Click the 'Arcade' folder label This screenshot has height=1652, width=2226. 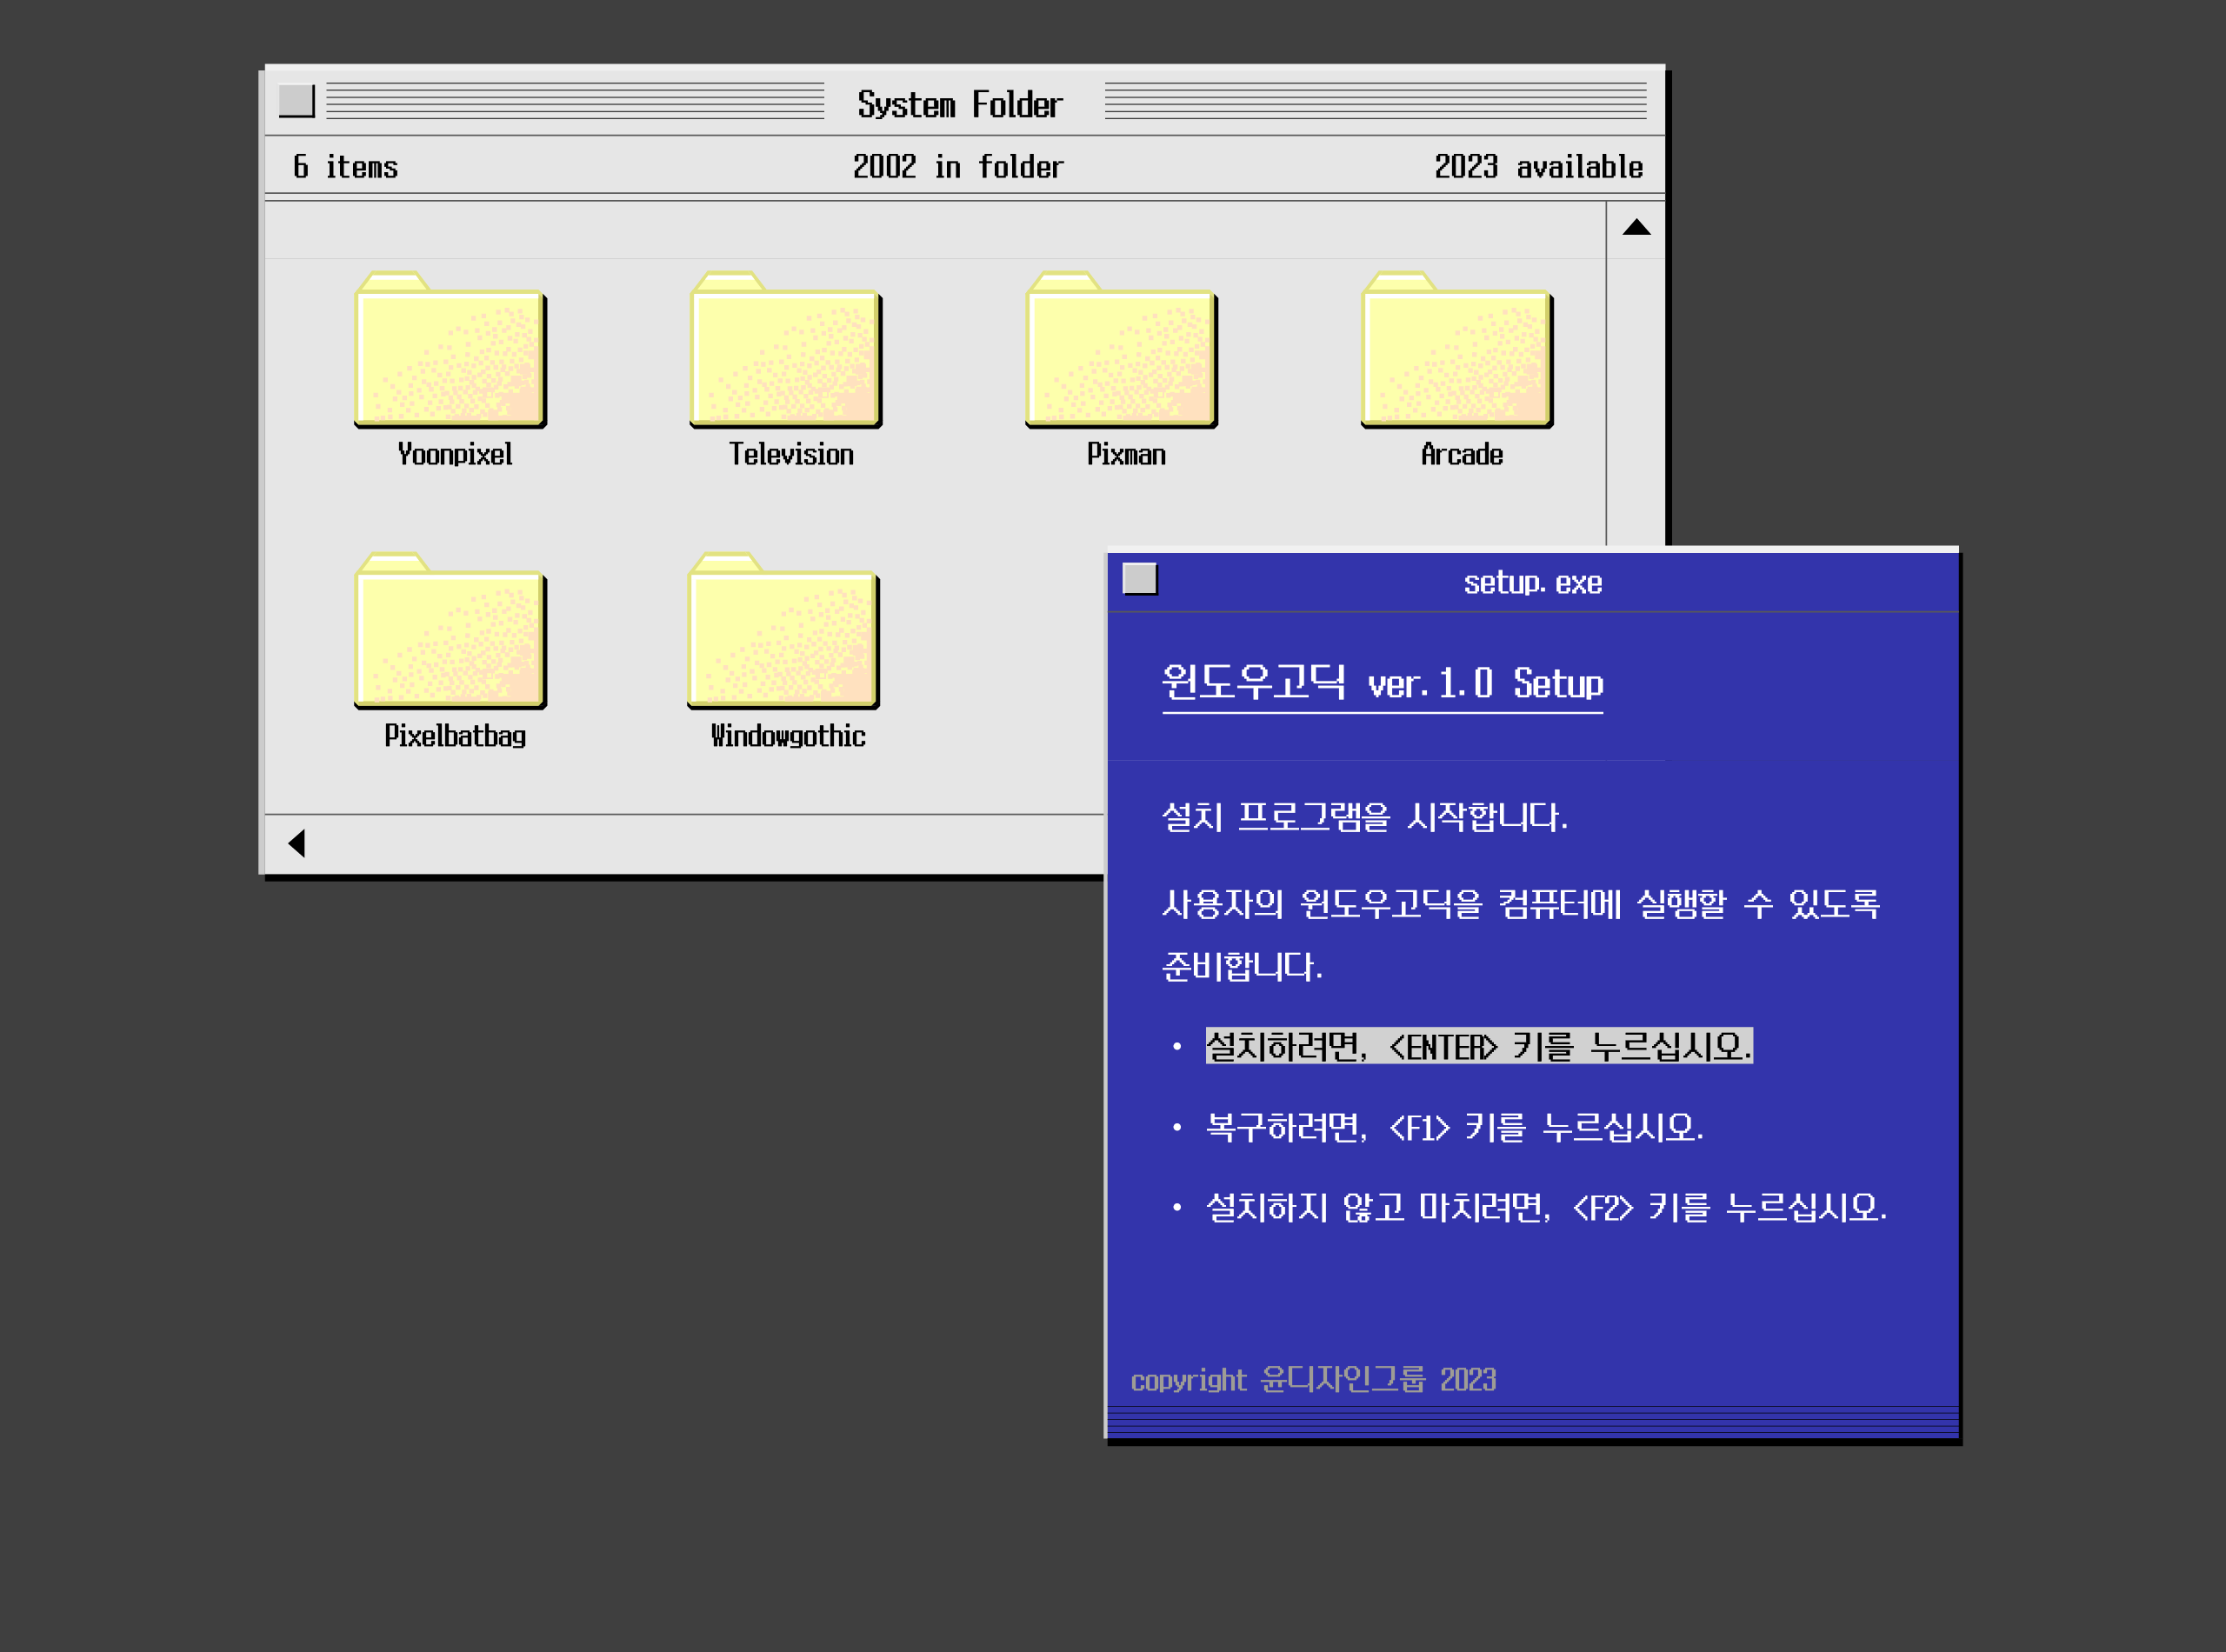click(x=1462, y=454)
